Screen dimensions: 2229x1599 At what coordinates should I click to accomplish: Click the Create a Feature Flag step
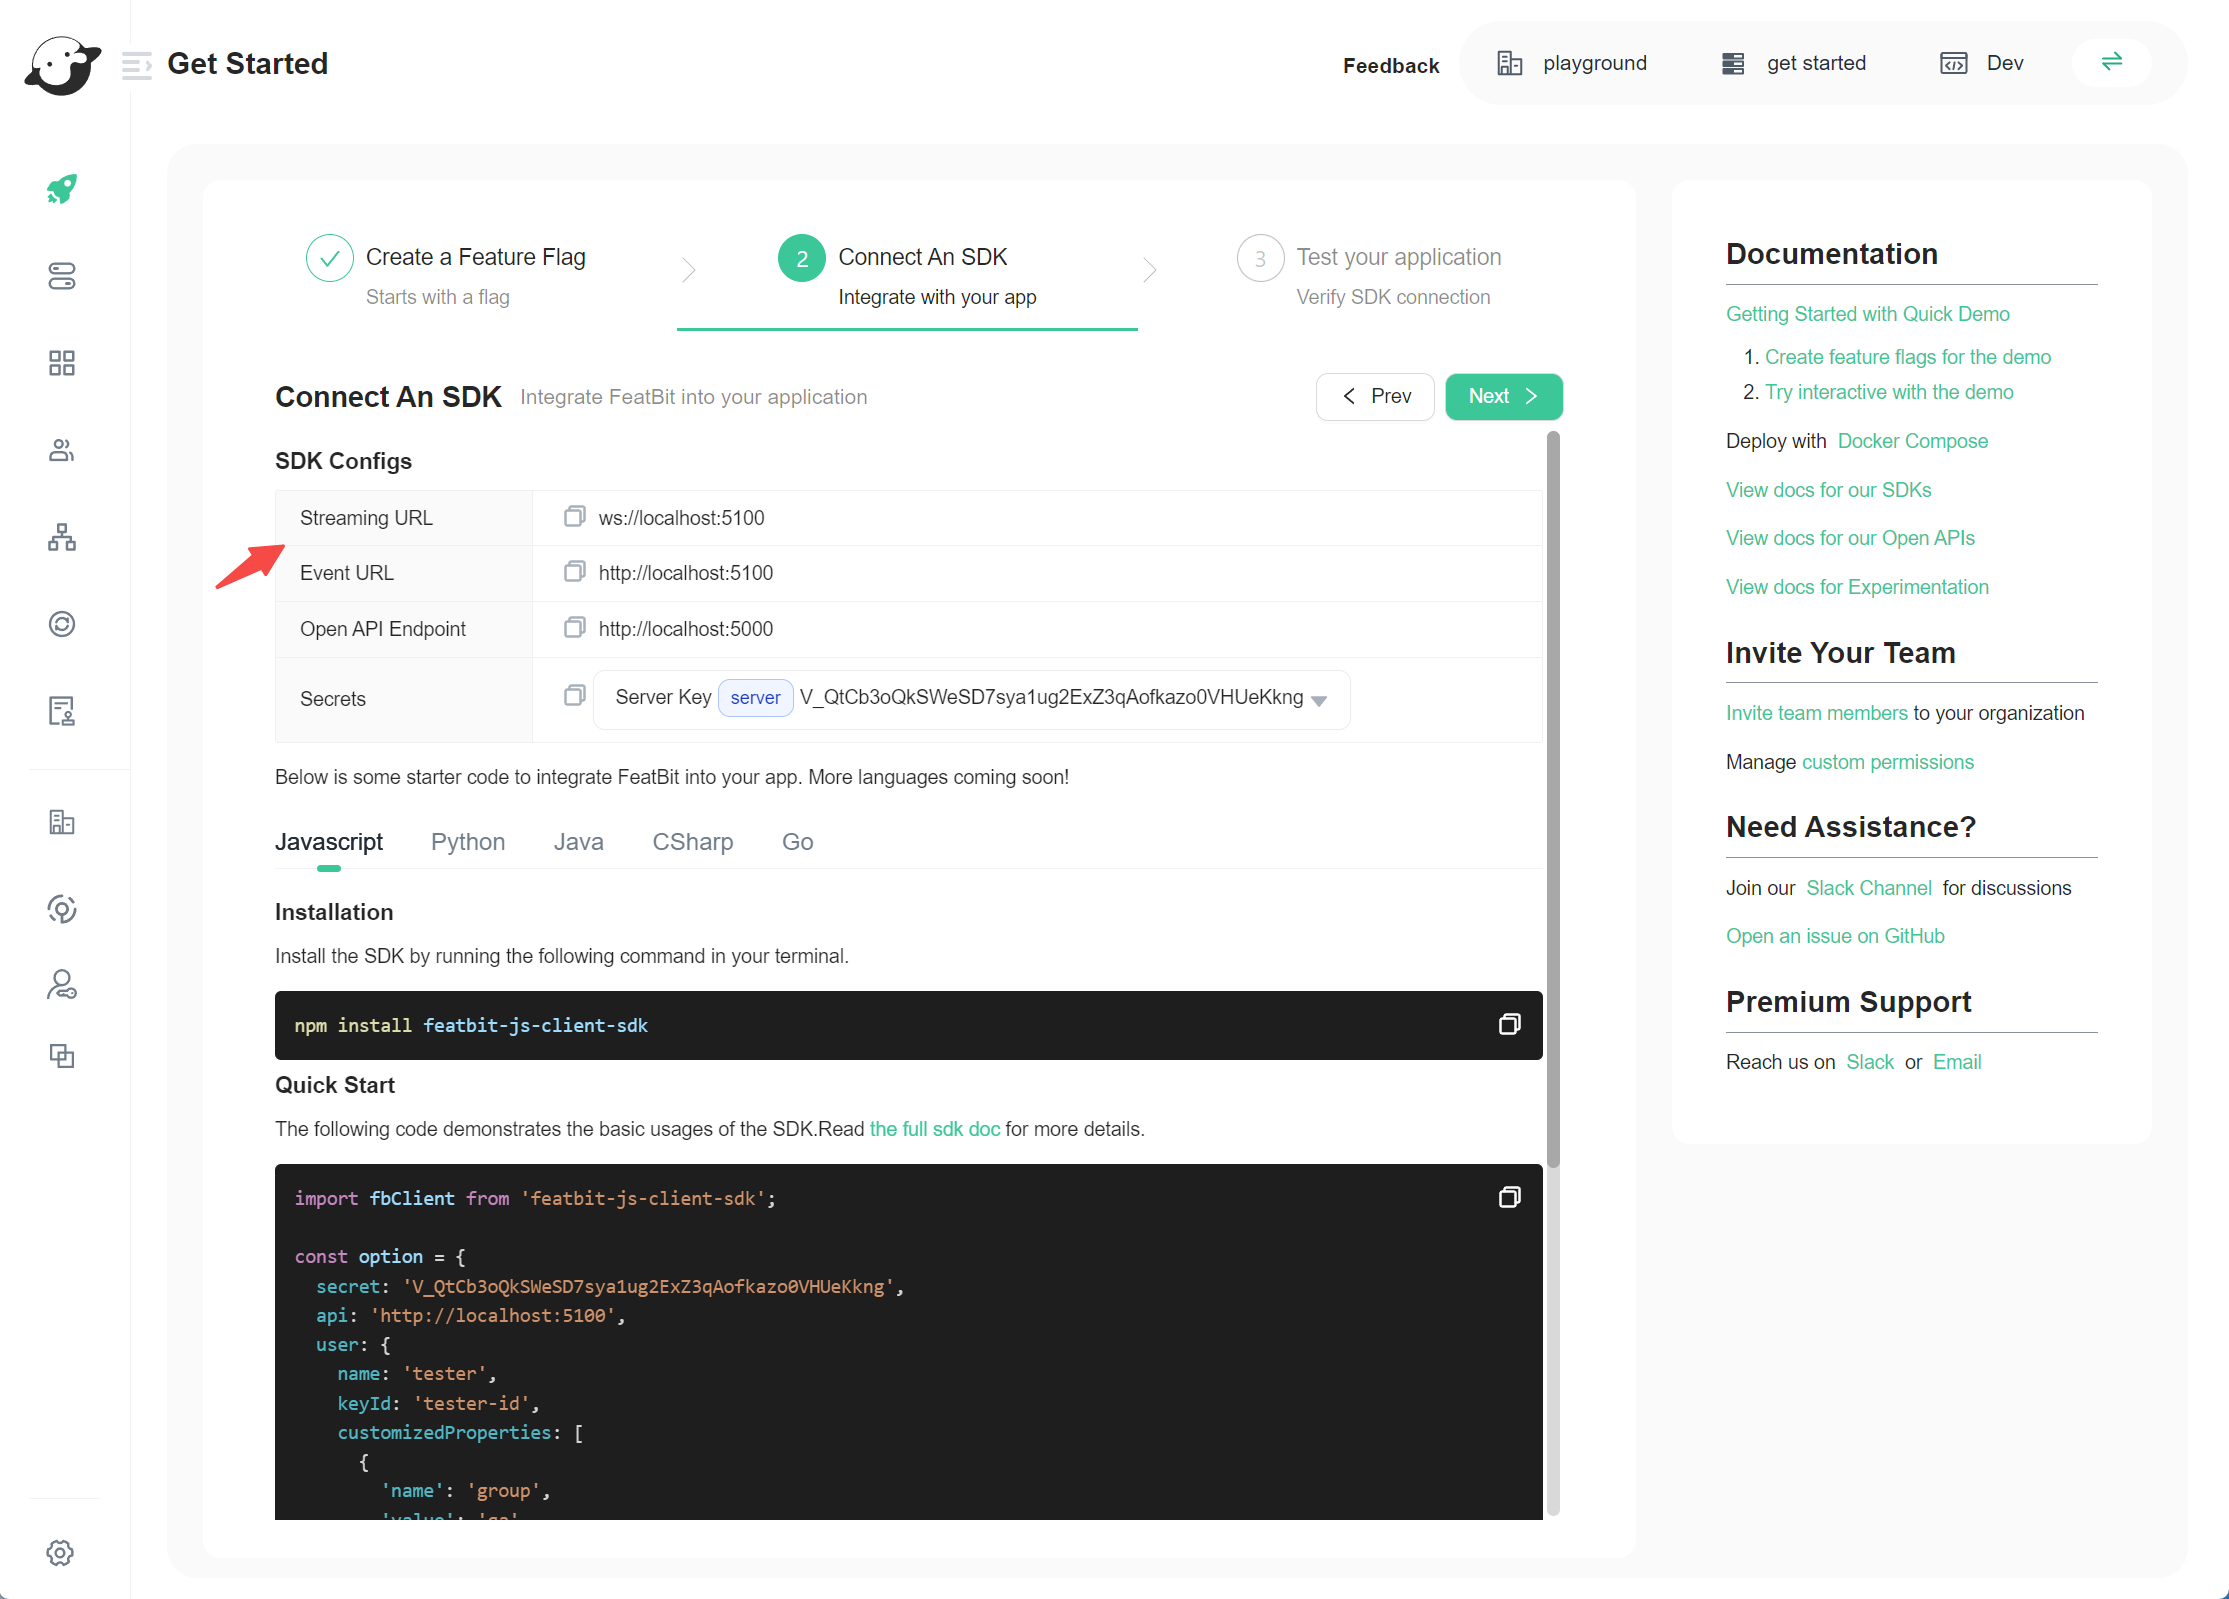coord(475,257)
